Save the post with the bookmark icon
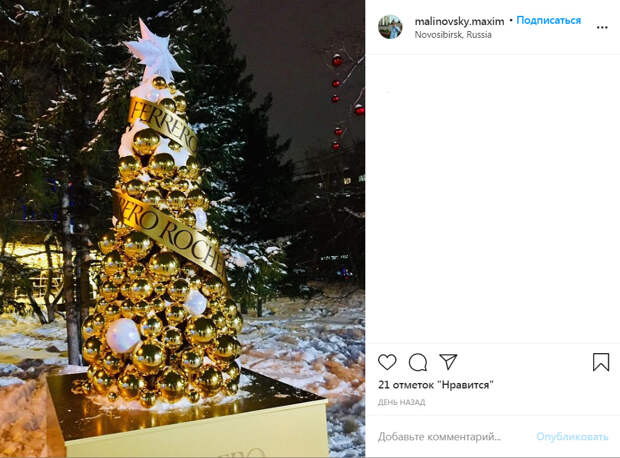Image resolution: width=620 pixels, height=458 pixels. tap(601, 362)
